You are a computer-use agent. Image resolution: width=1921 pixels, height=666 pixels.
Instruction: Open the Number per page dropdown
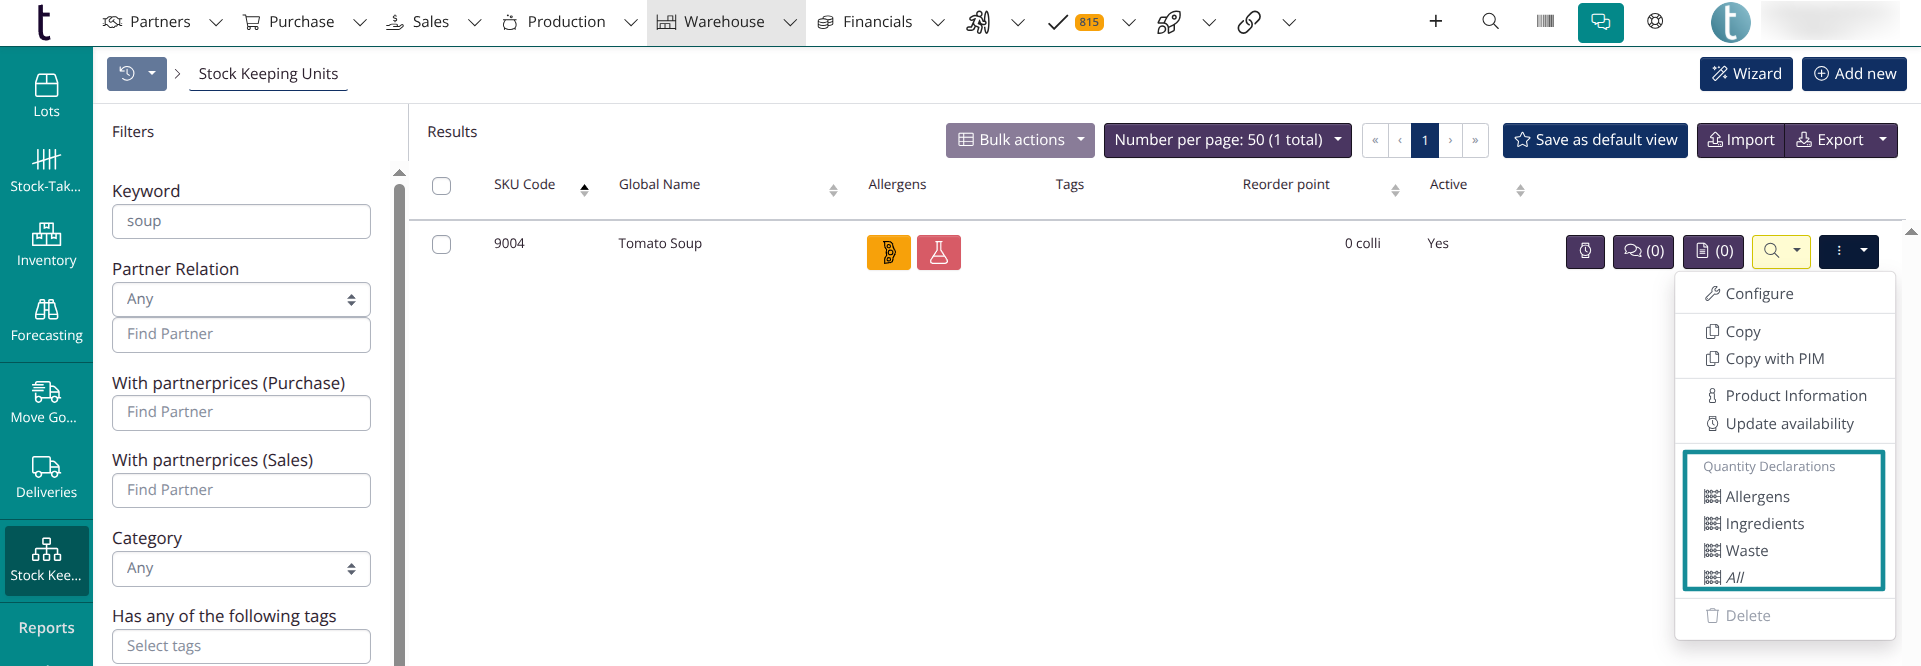(x=1227, y=140)
